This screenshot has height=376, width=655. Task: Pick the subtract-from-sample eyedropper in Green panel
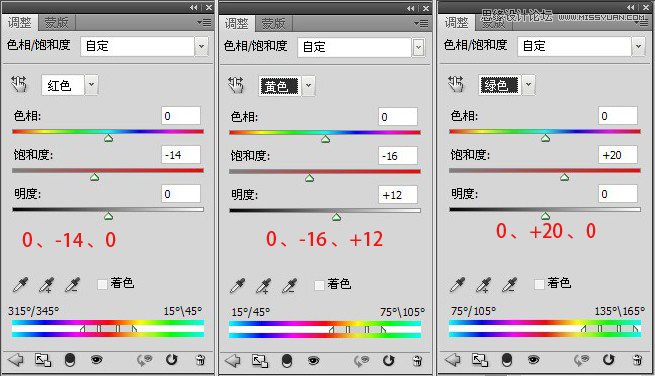click(509, 285)
